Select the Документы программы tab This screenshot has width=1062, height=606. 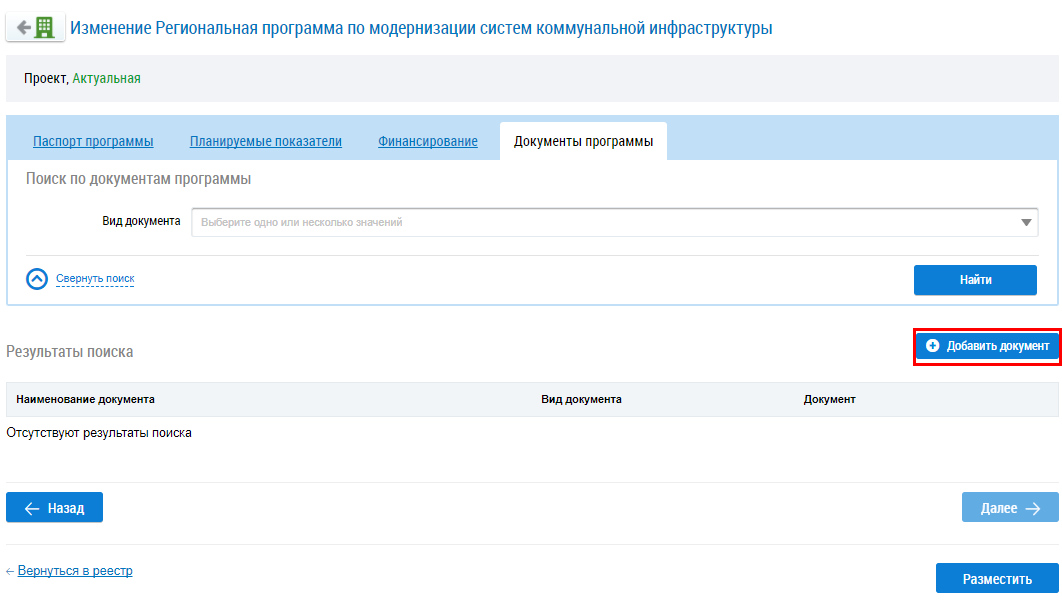[x=583, y=141]
